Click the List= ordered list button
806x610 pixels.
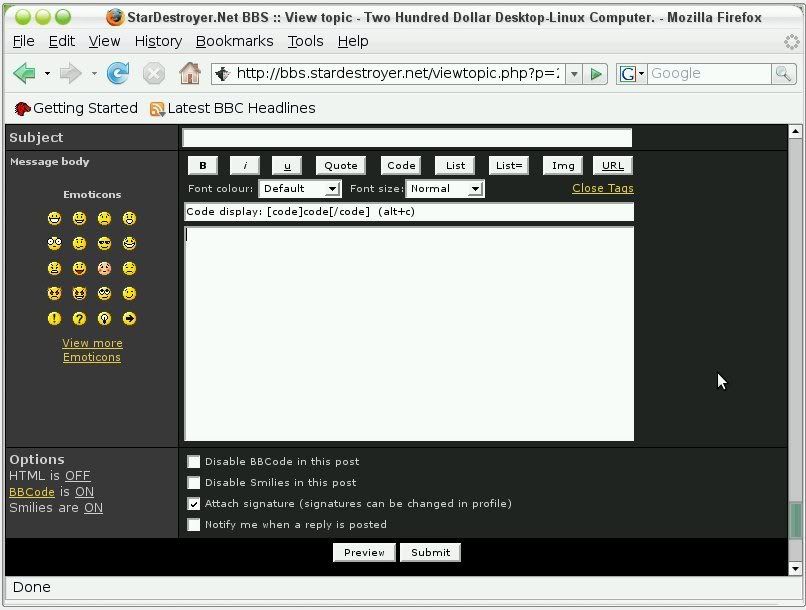509,165
